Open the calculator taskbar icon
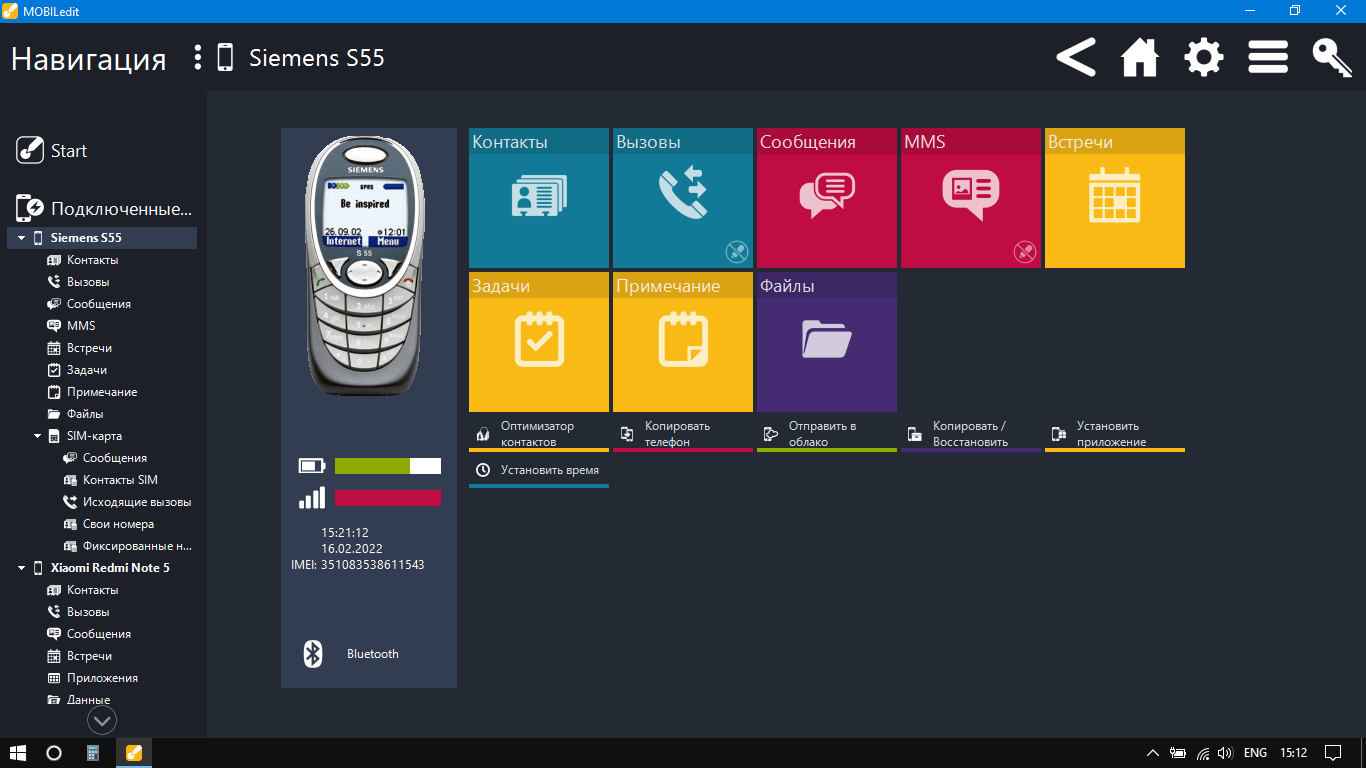This screenshot has width=1366, height=768. [93, 753]
